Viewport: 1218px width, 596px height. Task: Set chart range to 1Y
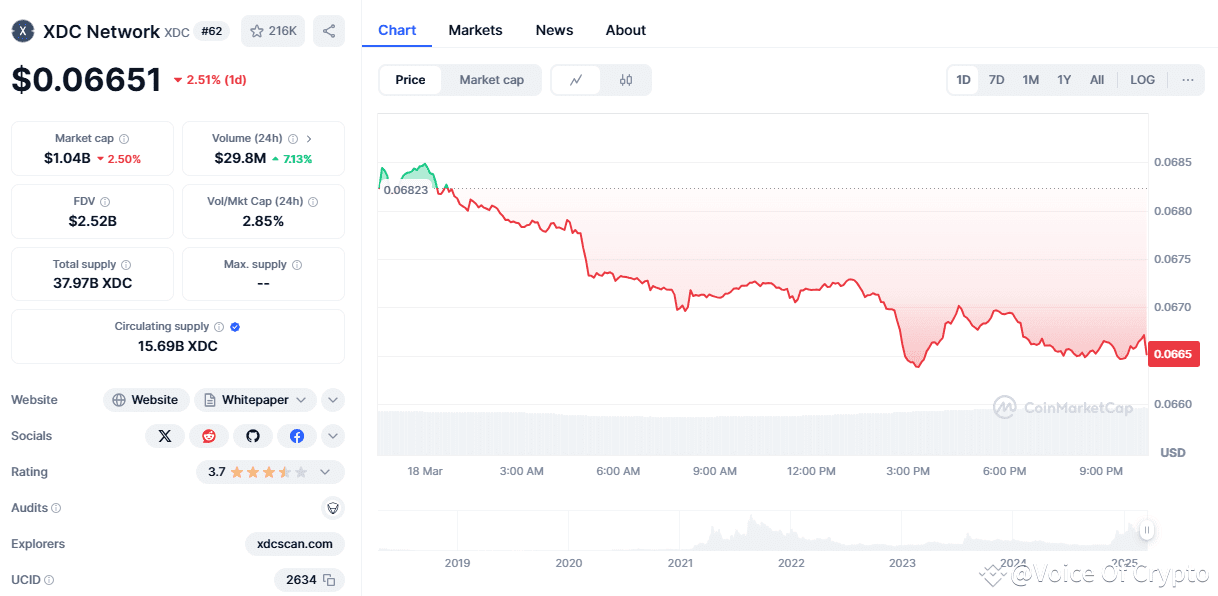pos(1064,80)
